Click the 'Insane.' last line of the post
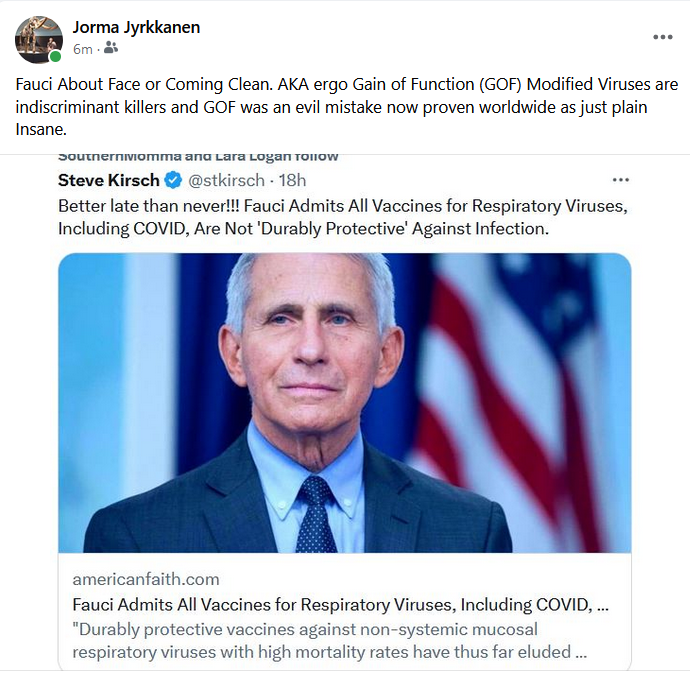The image size is (690, 673). (x=40, y=129)
